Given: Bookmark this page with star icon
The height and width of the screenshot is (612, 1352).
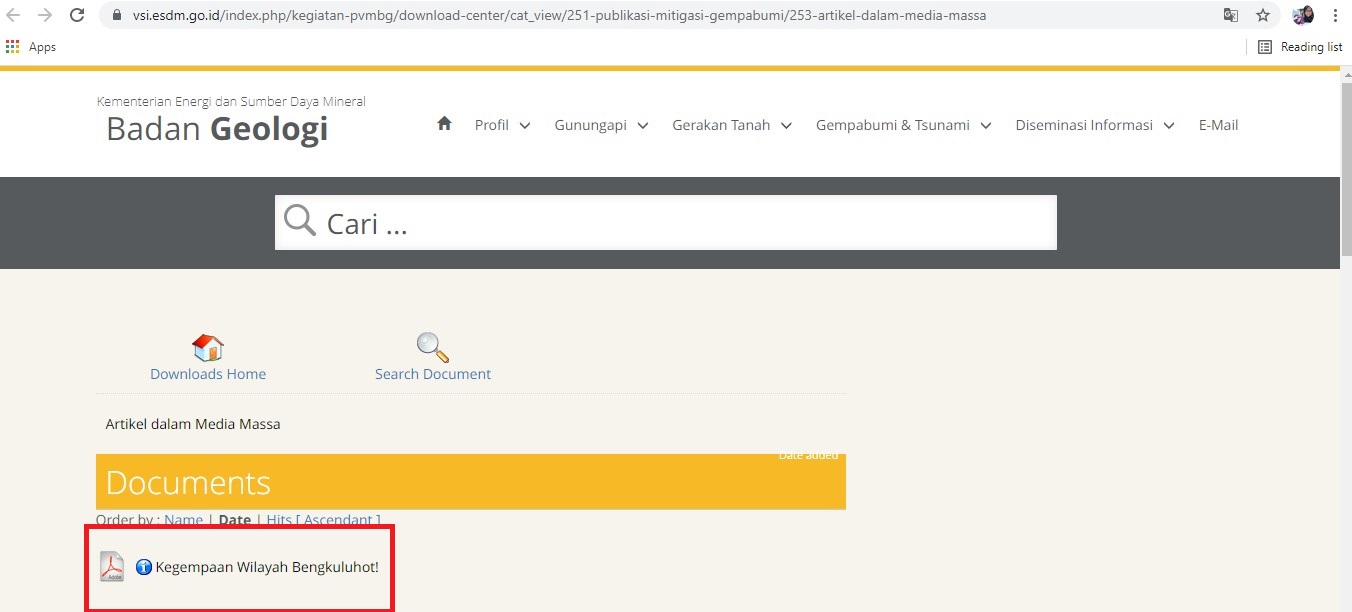Looking at the screenshot, I should (x=1262, y=15).
